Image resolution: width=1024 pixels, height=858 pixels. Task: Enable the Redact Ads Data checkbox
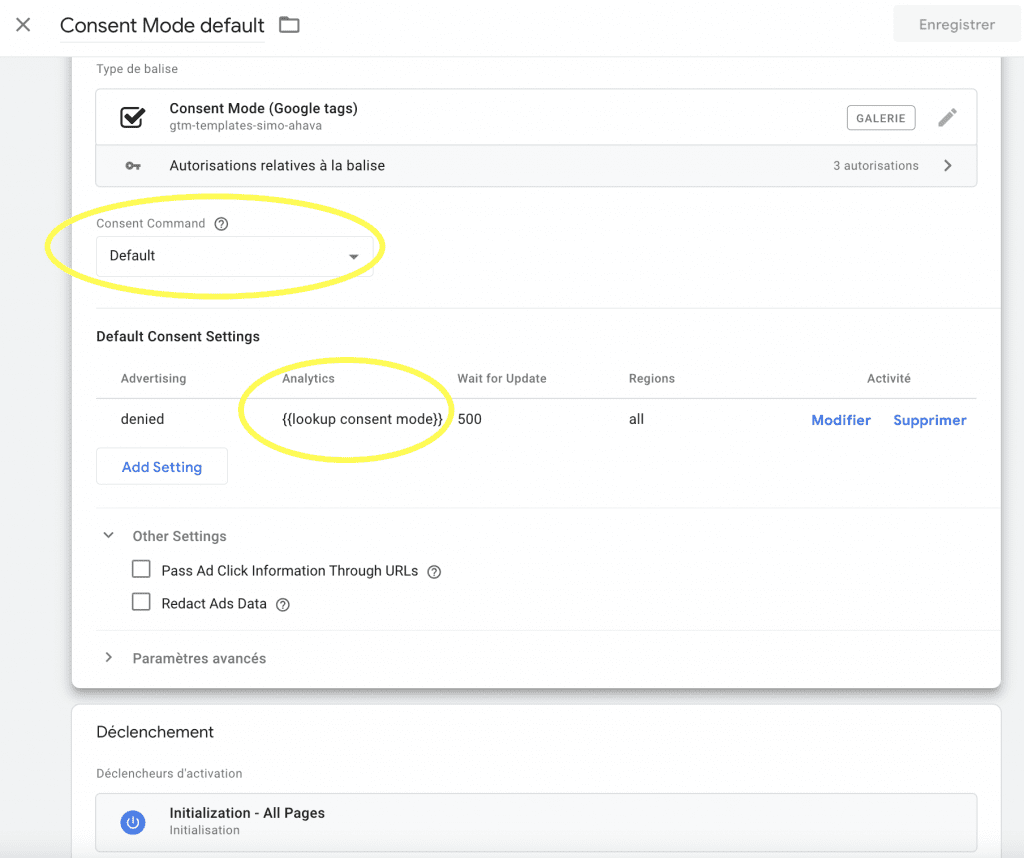[x=141, y=603]
